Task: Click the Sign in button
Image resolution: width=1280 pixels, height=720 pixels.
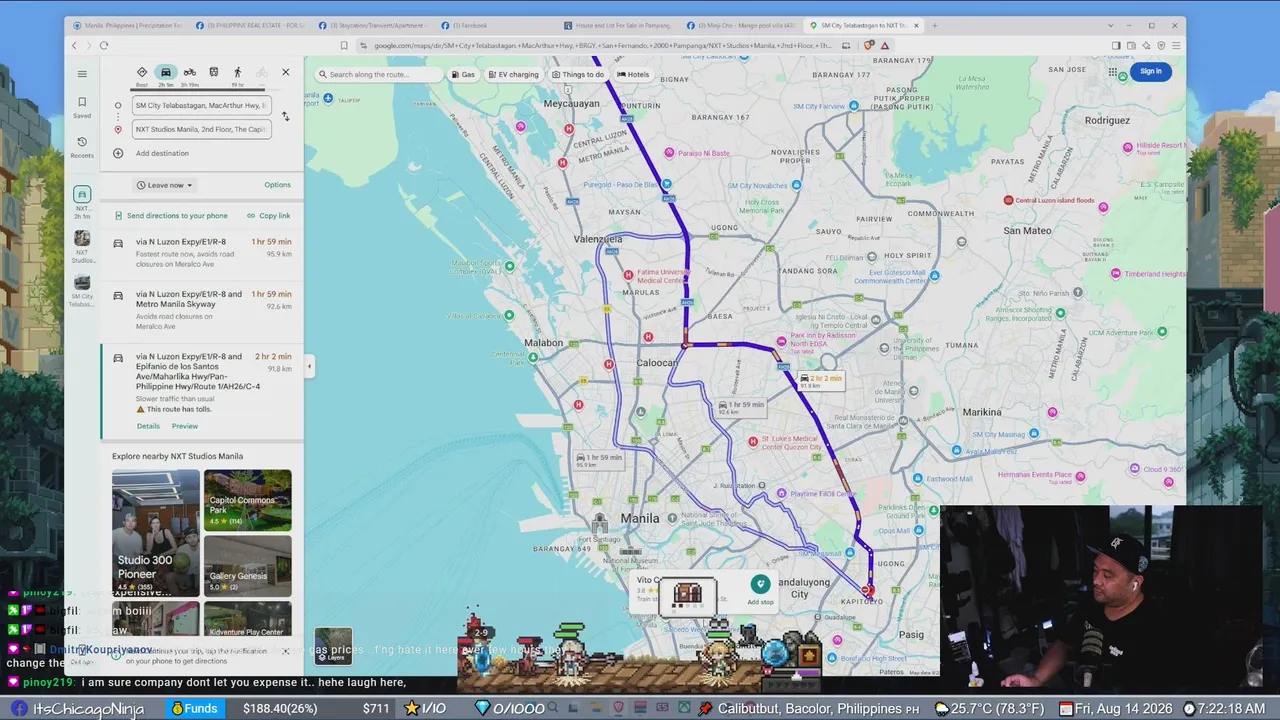Action: tap(1150, 71)
